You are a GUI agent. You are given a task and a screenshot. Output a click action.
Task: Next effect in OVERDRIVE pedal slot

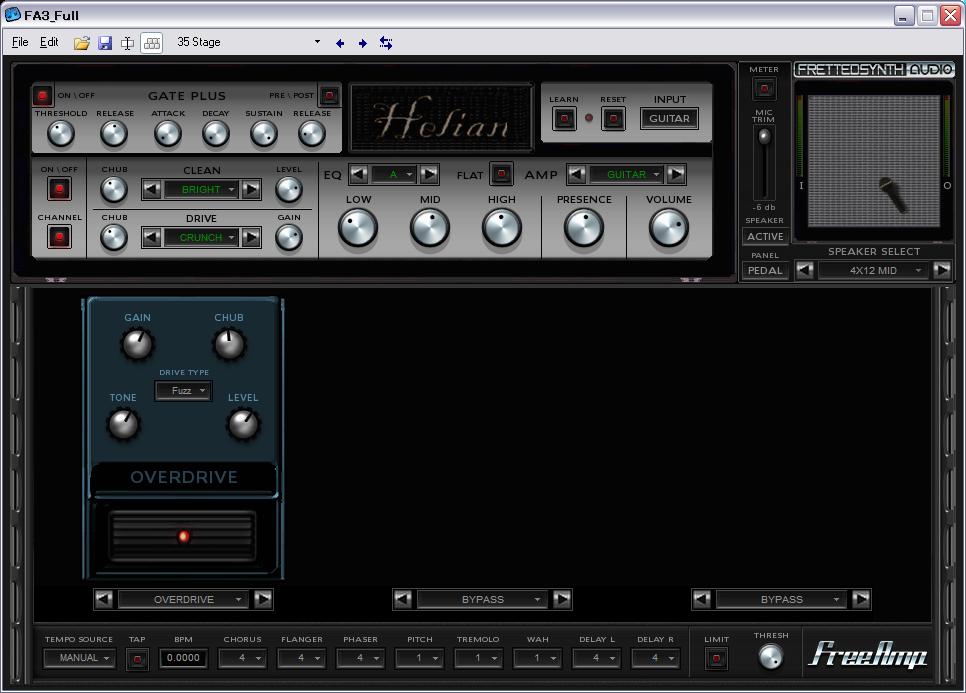[x=263, y=599]
